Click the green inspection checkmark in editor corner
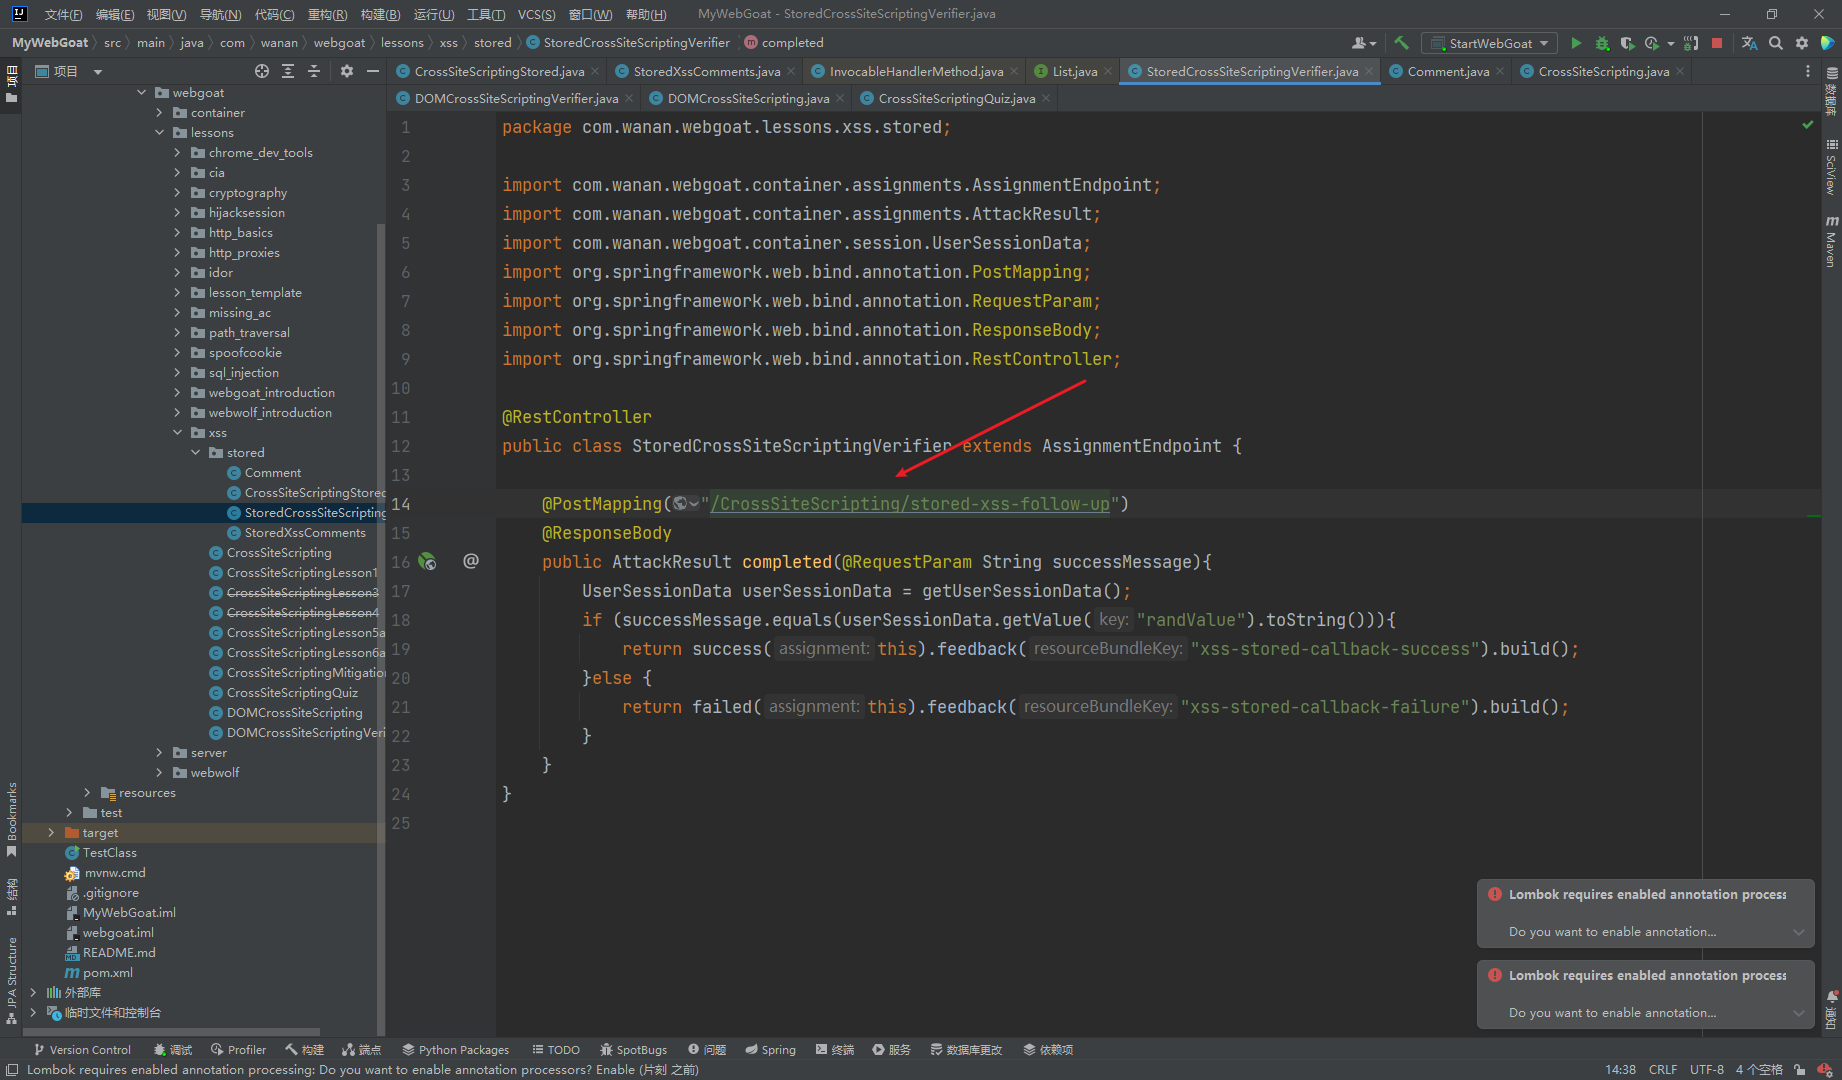Image resolution: width=1842 pixels, height=1080 pixels. tap(1808, 125)
